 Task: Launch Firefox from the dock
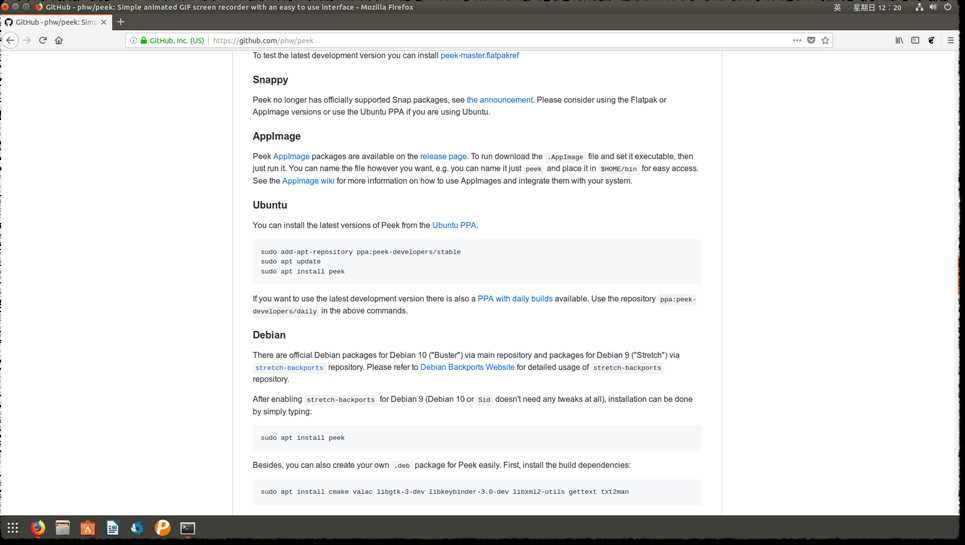38,528
